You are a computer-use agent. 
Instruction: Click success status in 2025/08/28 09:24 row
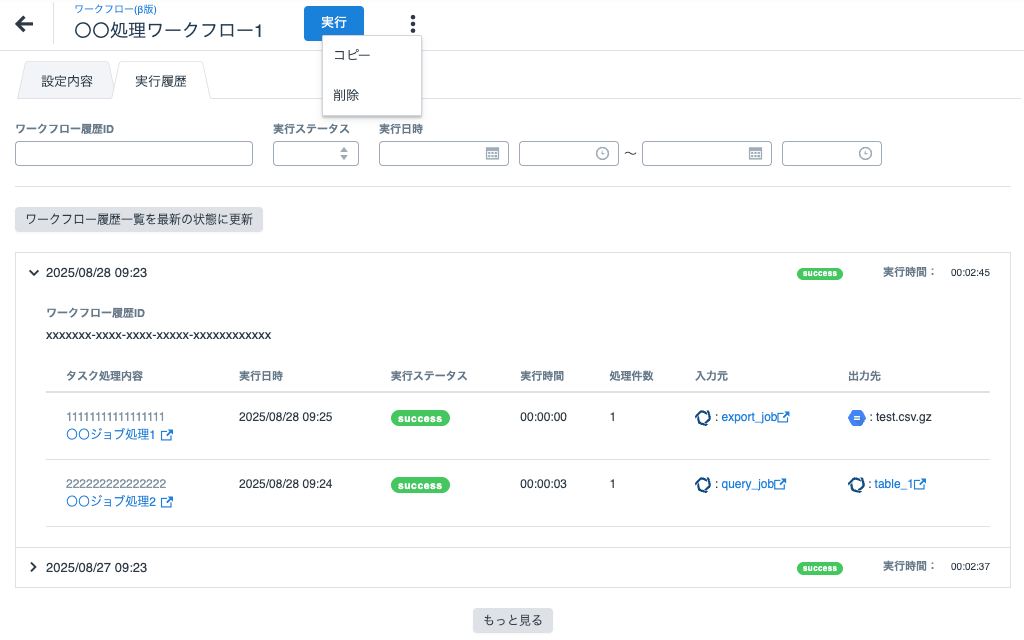tap(420, 485)
